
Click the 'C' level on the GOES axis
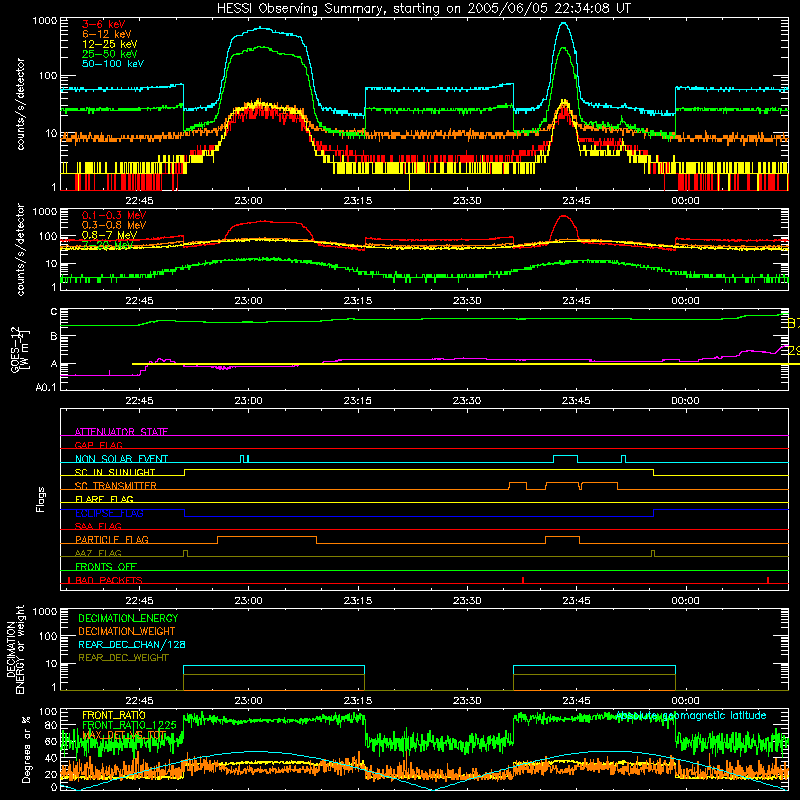54,312
